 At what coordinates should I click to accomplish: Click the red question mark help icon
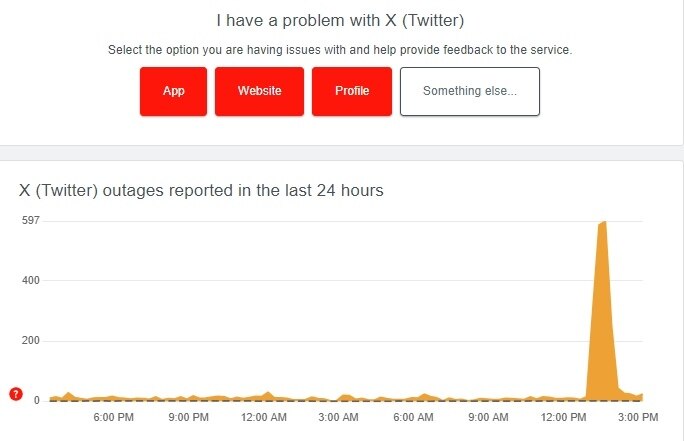(15, 394)
